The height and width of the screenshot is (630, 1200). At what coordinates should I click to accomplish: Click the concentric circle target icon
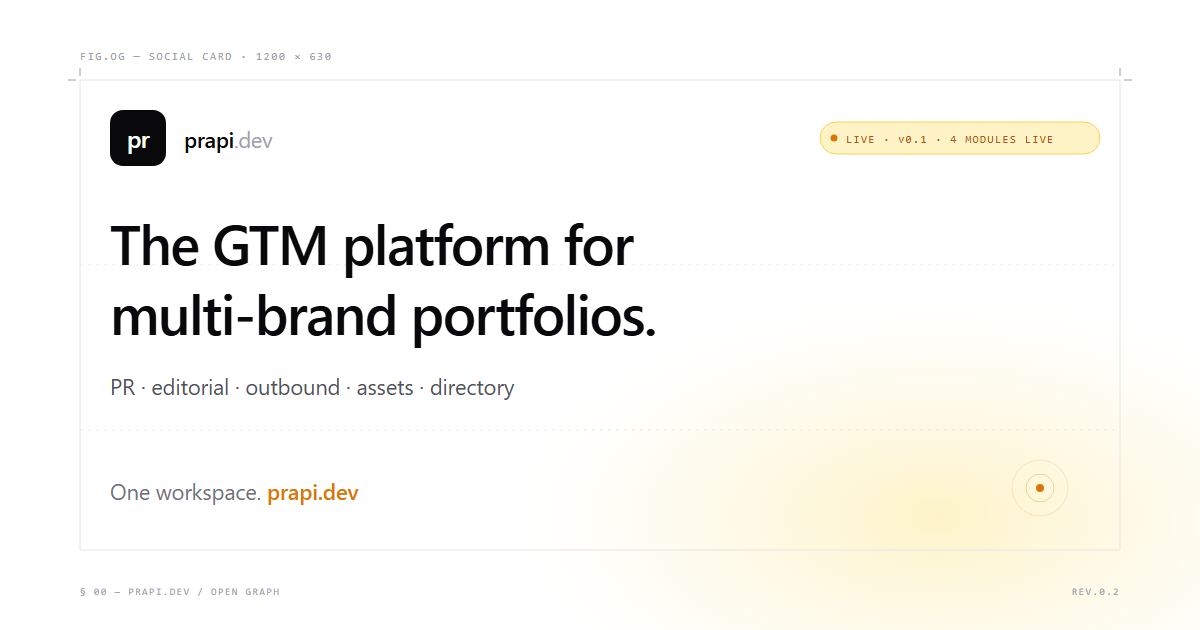click(1040, 488)
